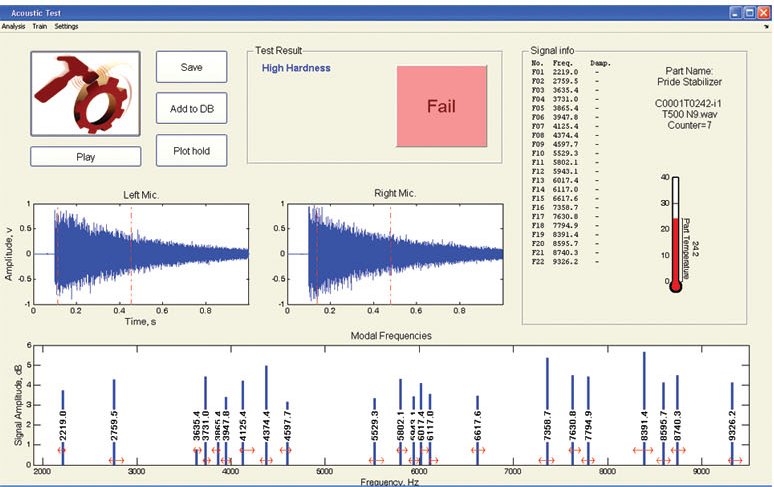The height and width of the screenshot is (487, 774).
Task: Select row F17 7630.8 in Signal info
Action: coord(566,216)
